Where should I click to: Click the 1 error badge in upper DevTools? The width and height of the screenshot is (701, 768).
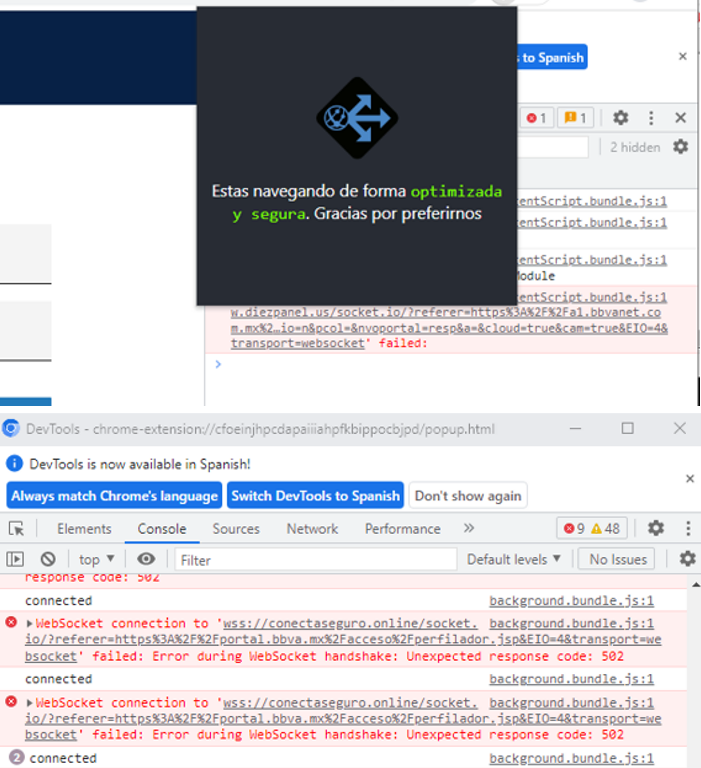pyautogui.click(x=536, y=118)
